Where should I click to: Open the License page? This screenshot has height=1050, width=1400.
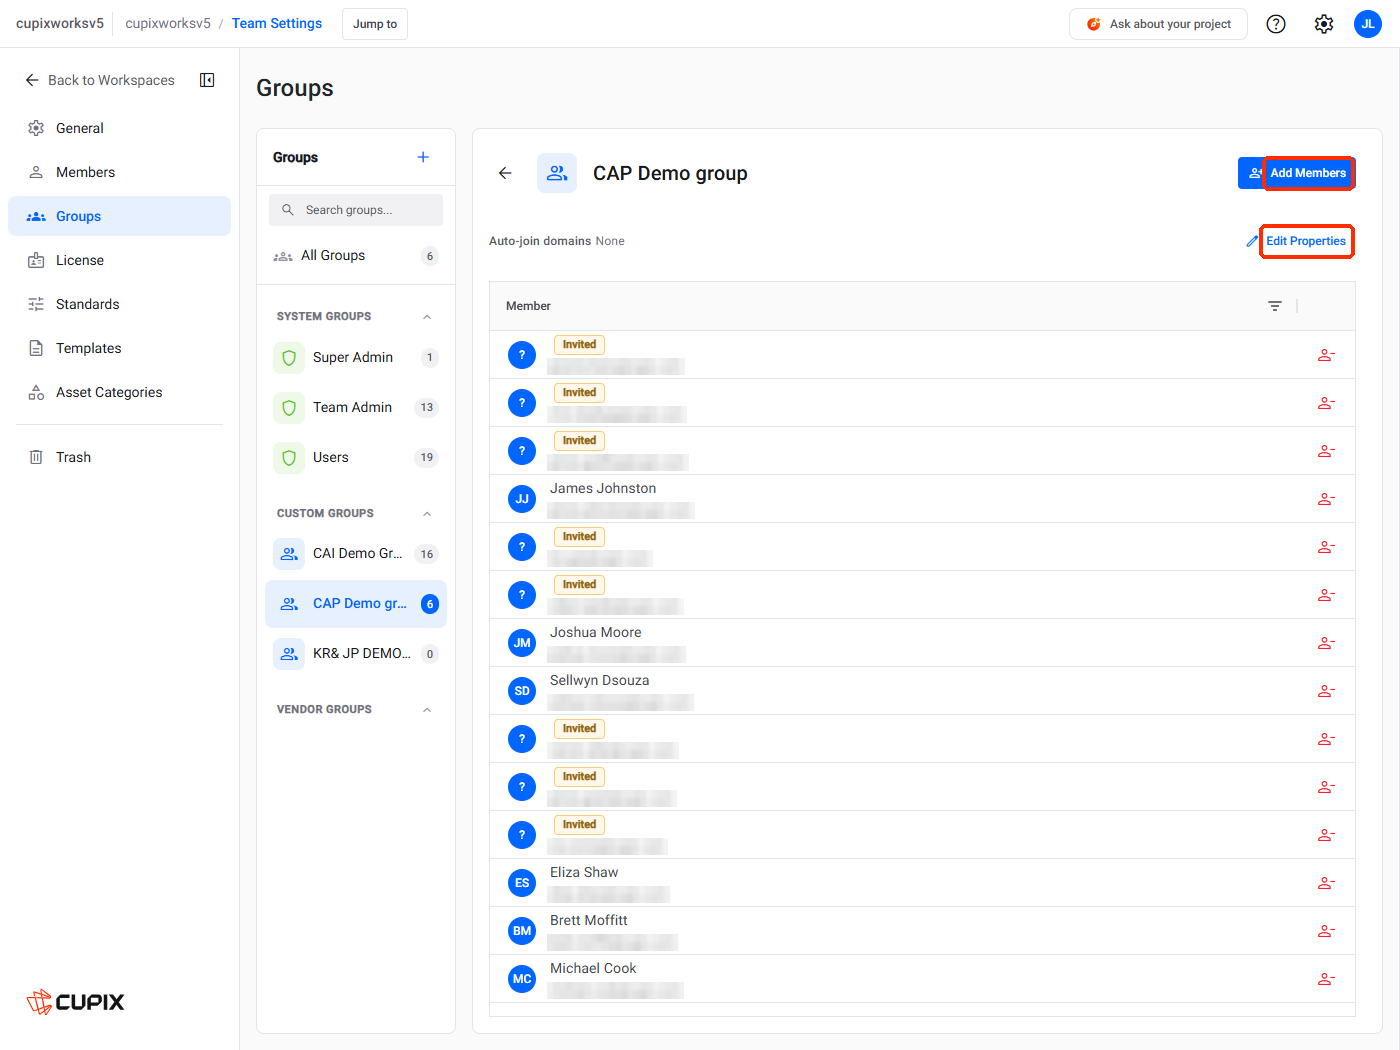coord(119,260)
